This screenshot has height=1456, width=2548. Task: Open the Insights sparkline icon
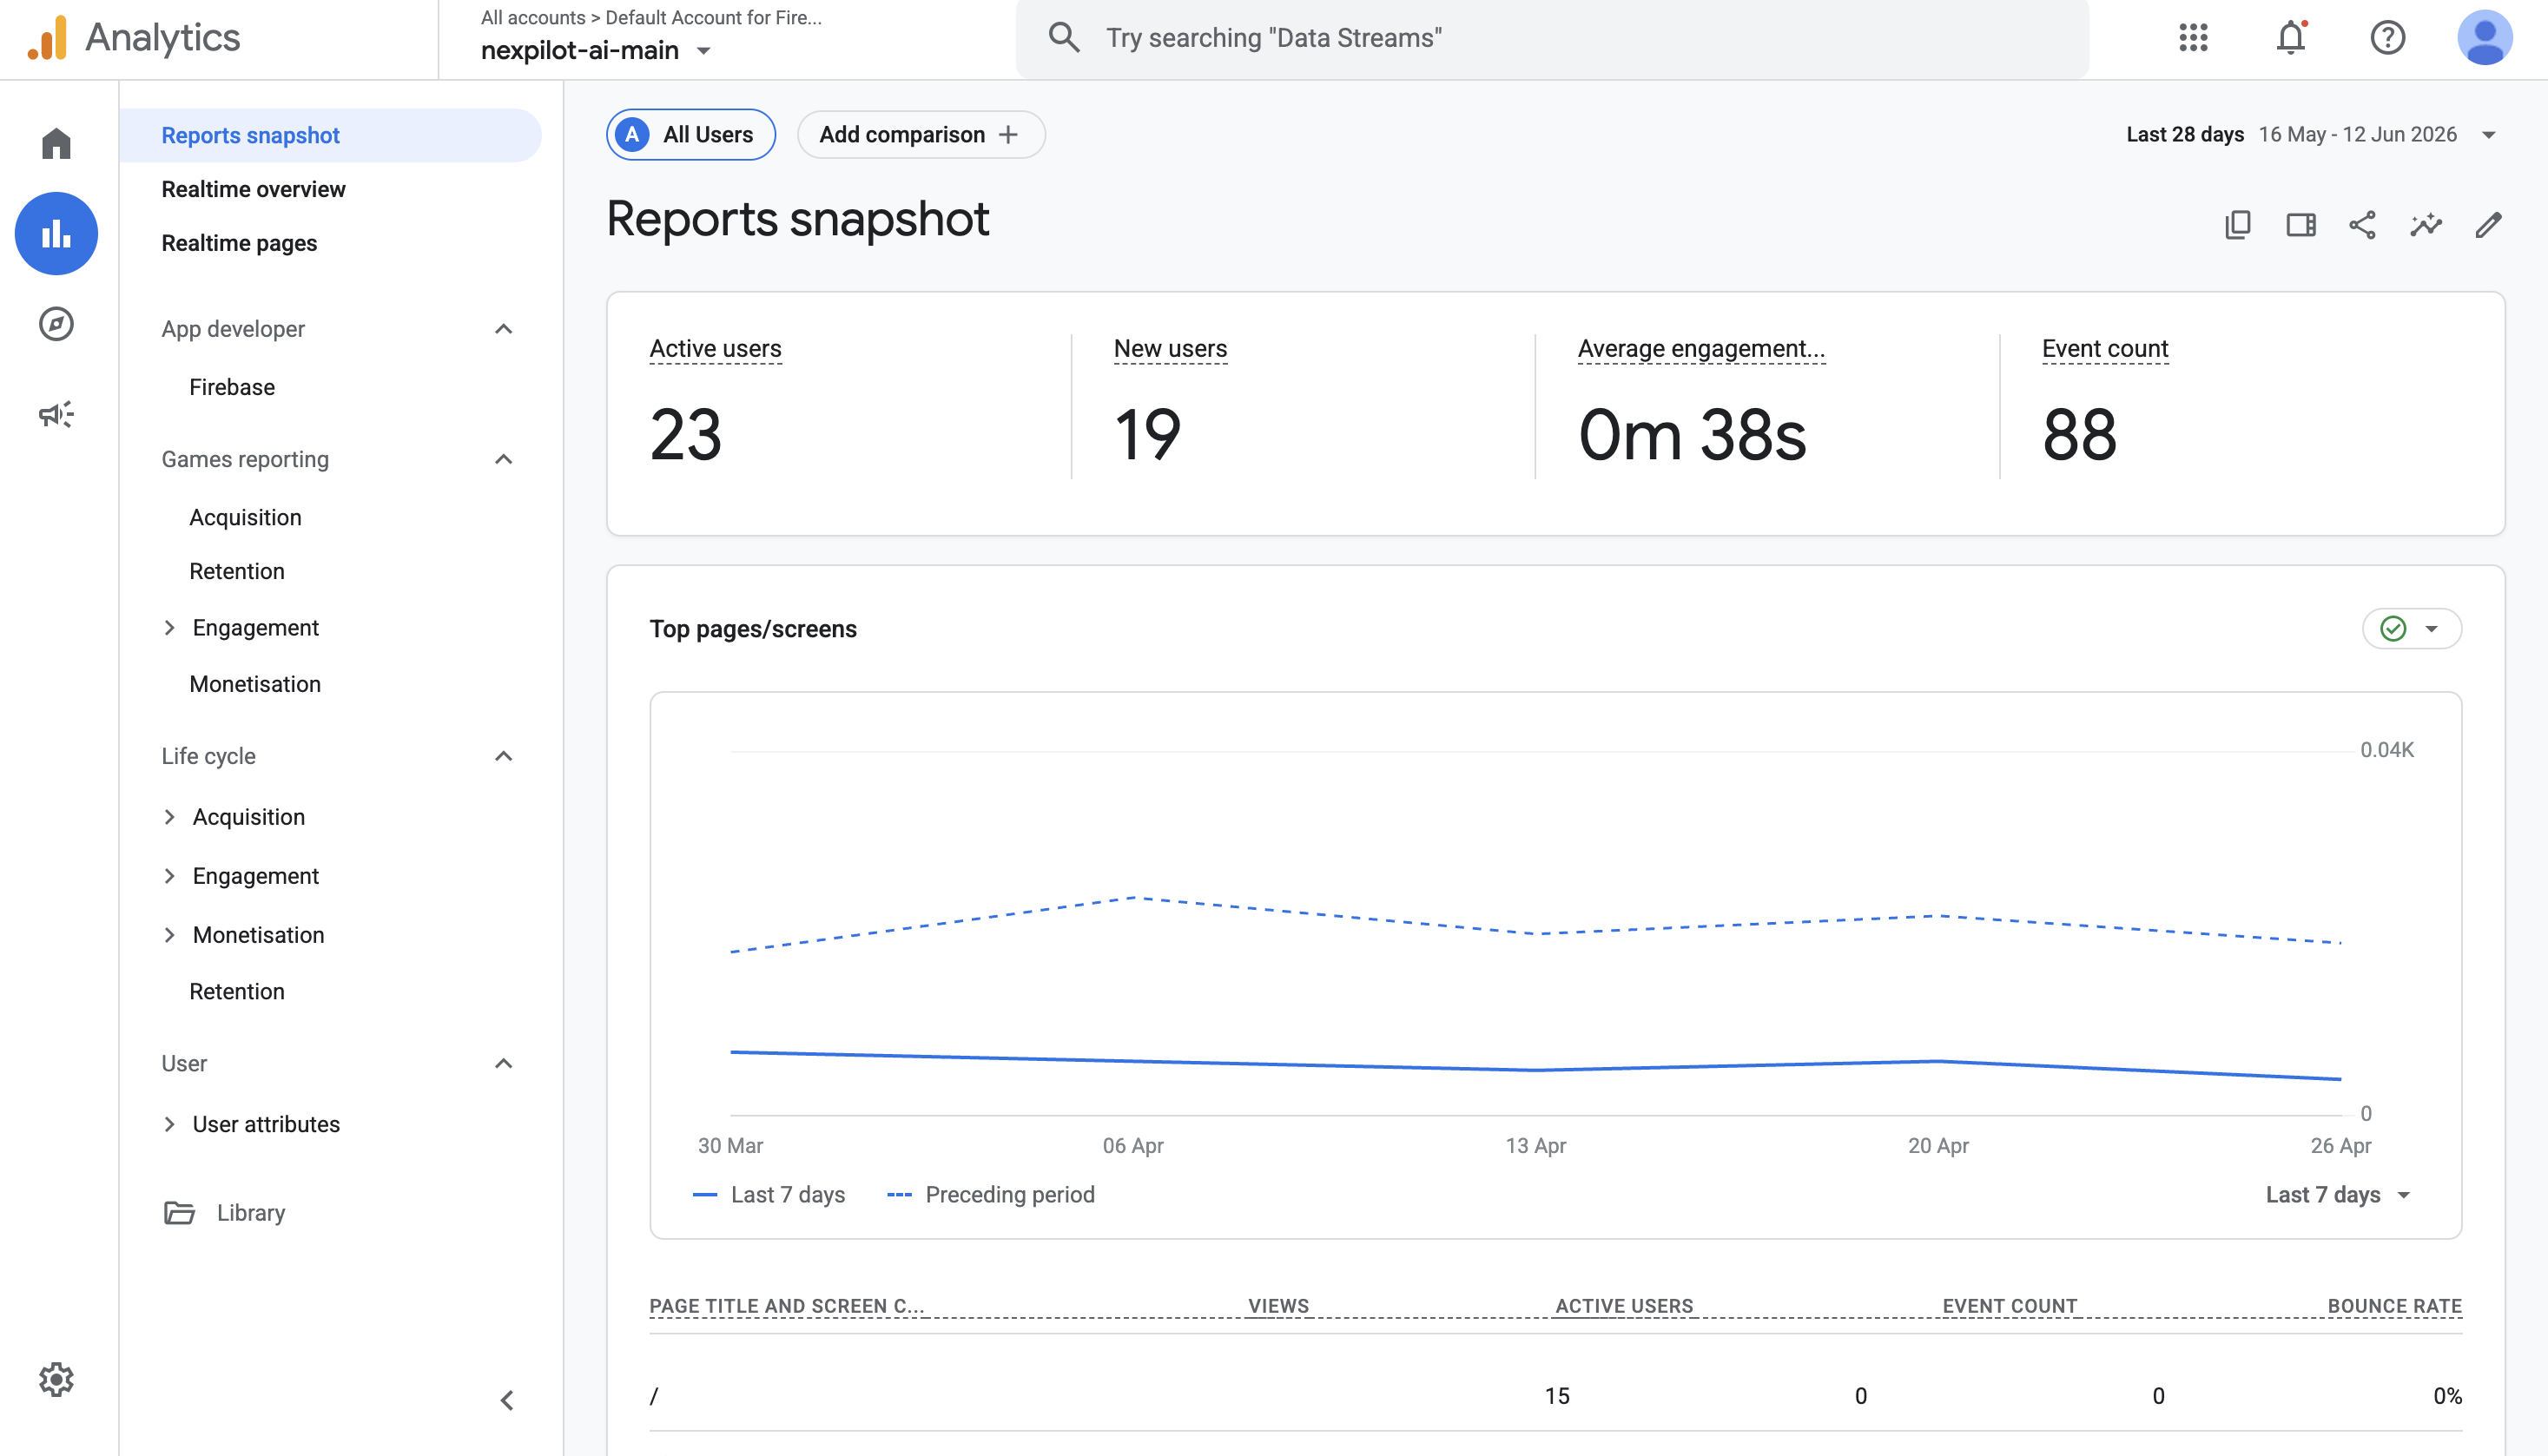click(x=2425, y=225)
